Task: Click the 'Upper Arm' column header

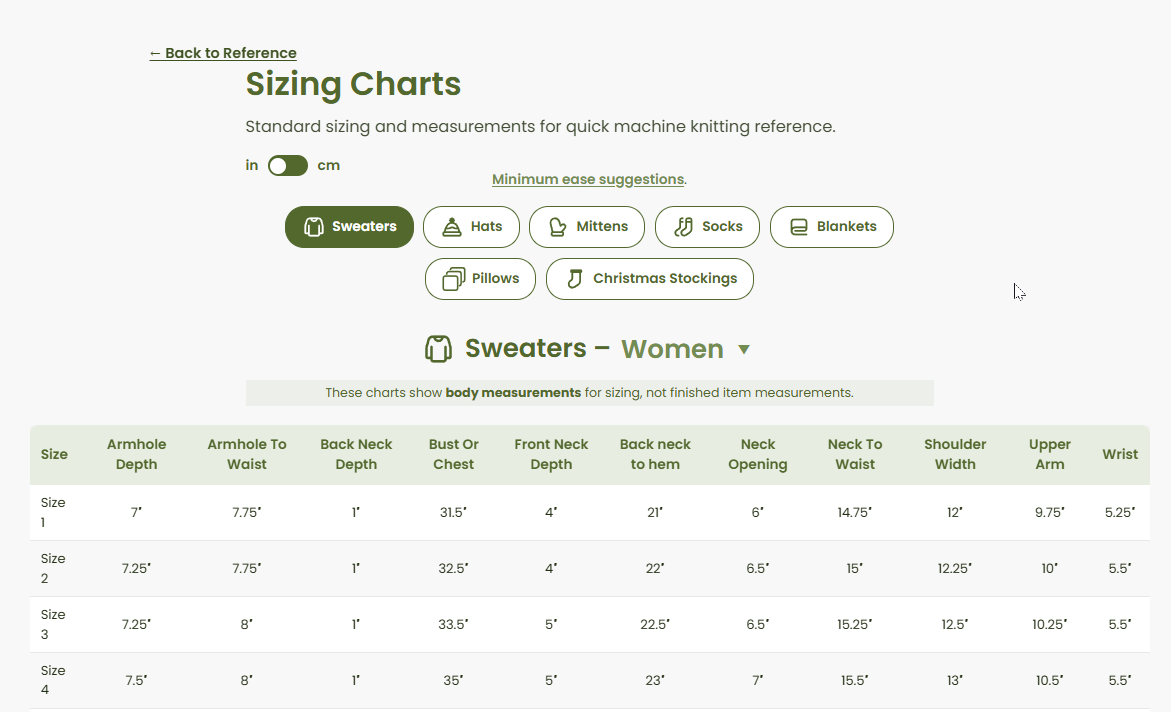Action: pos(1049,454)
